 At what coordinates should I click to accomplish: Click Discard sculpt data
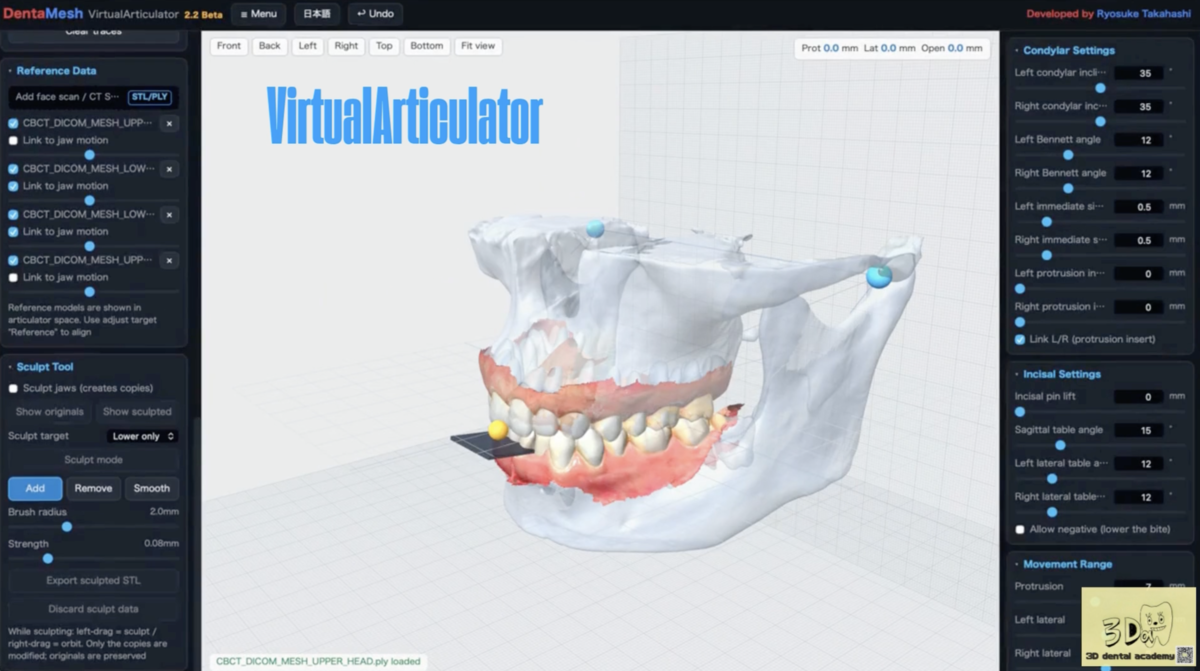[x=94, y=608]
